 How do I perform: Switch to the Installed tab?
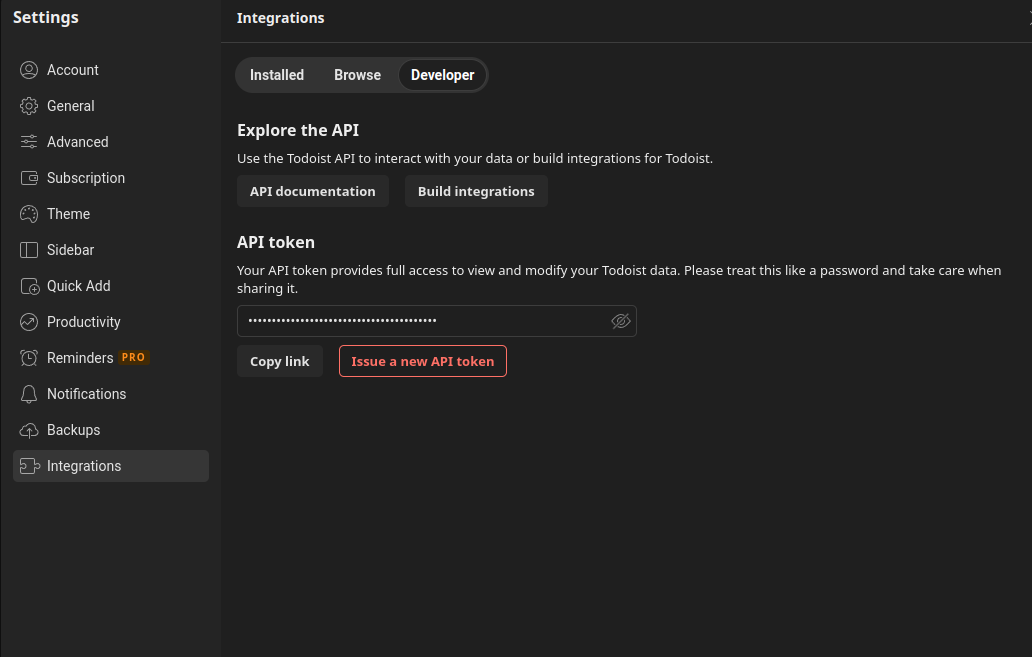277,75
